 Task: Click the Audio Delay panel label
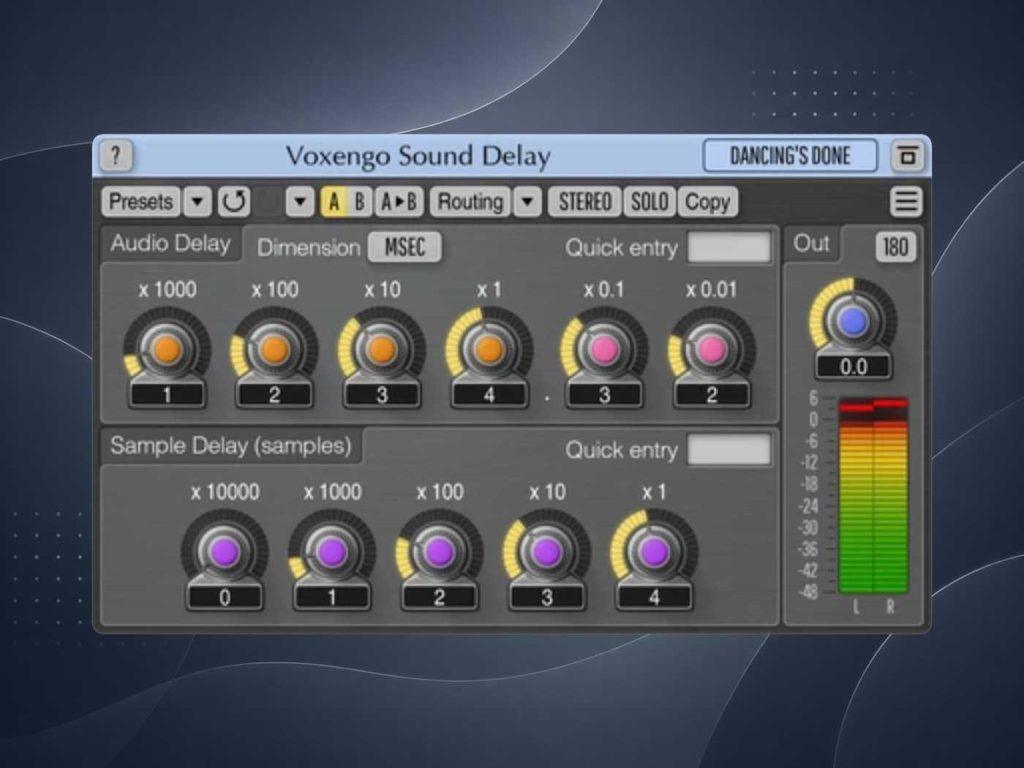tap(170, 244)
